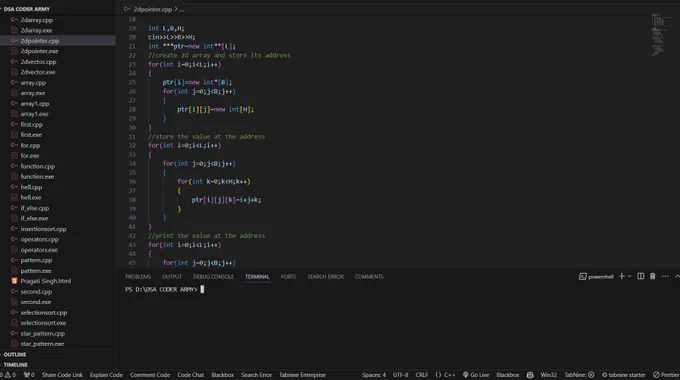The height and width of the screenshot is (380, 680).
Task: Expand the Outline section
Action: point(15,354)
